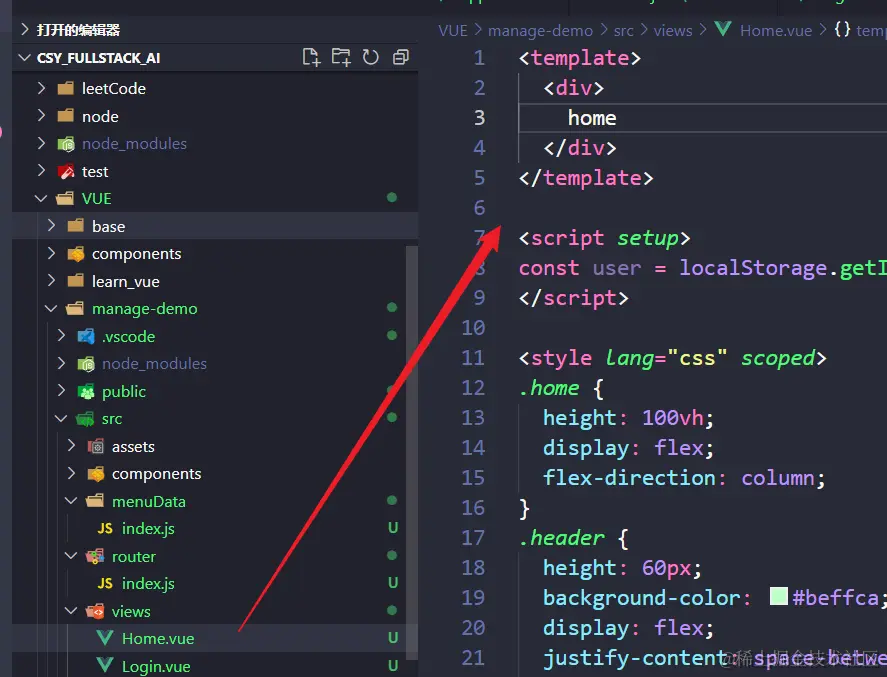Viewport: 887px width, 677px height.
Task: Click the Vue icon beside Login.vue
Action: (105, 665)
